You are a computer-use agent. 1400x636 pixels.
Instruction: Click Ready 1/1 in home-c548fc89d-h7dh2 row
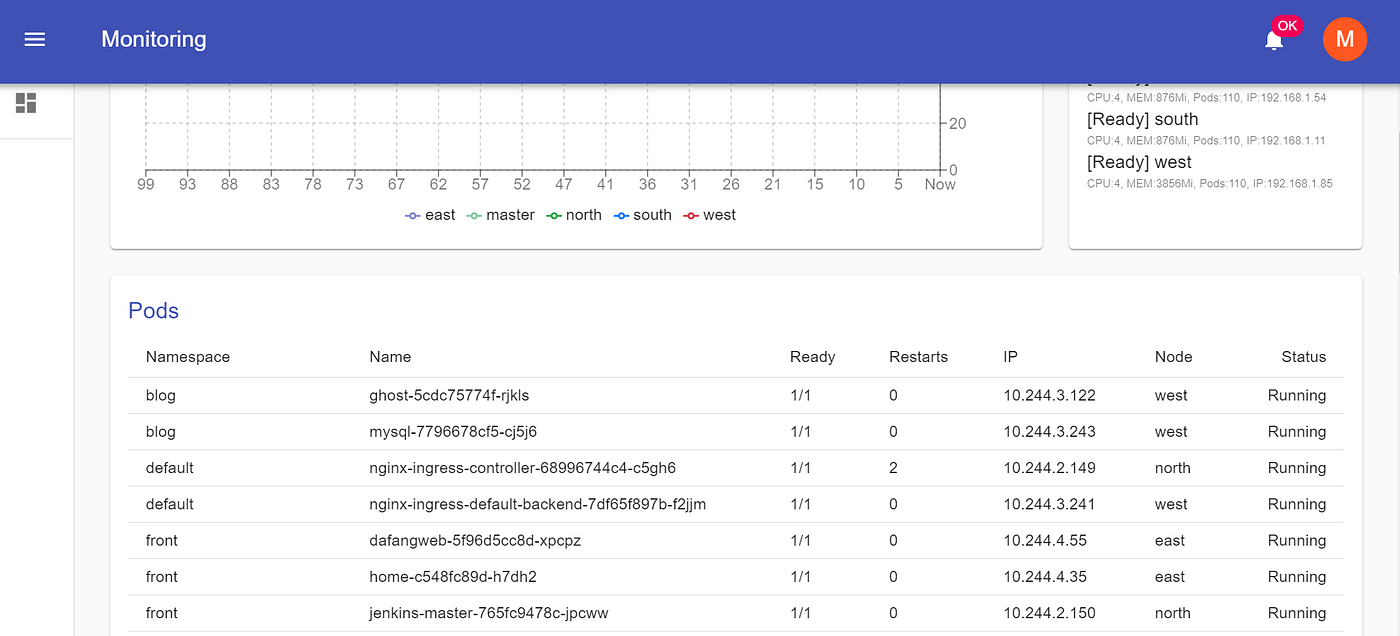[x=800, y=577]
